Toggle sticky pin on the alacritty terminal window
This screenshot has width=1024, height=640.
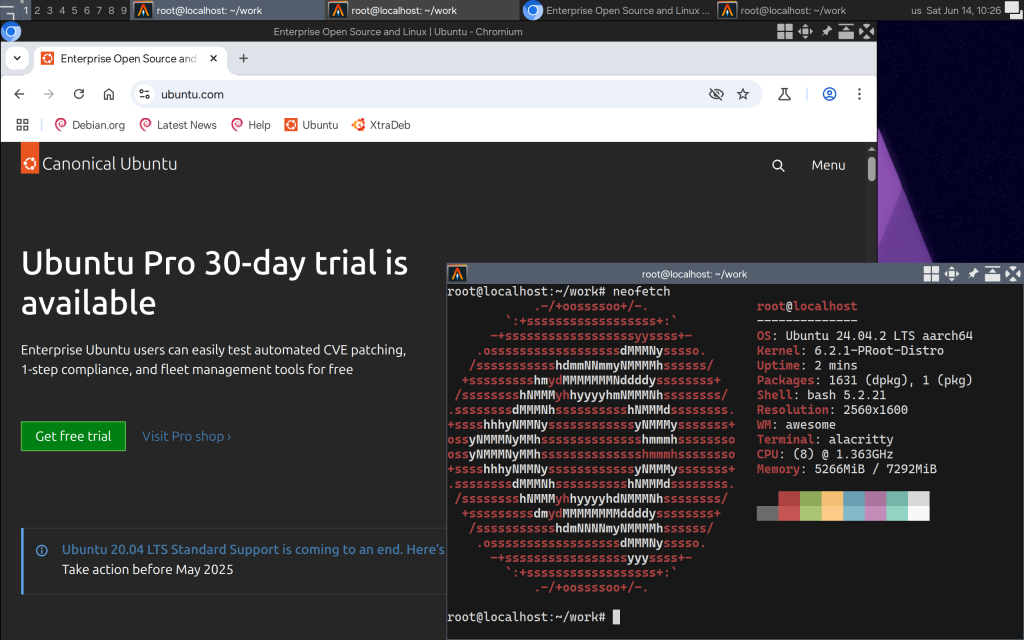click(x=972, y=274)
